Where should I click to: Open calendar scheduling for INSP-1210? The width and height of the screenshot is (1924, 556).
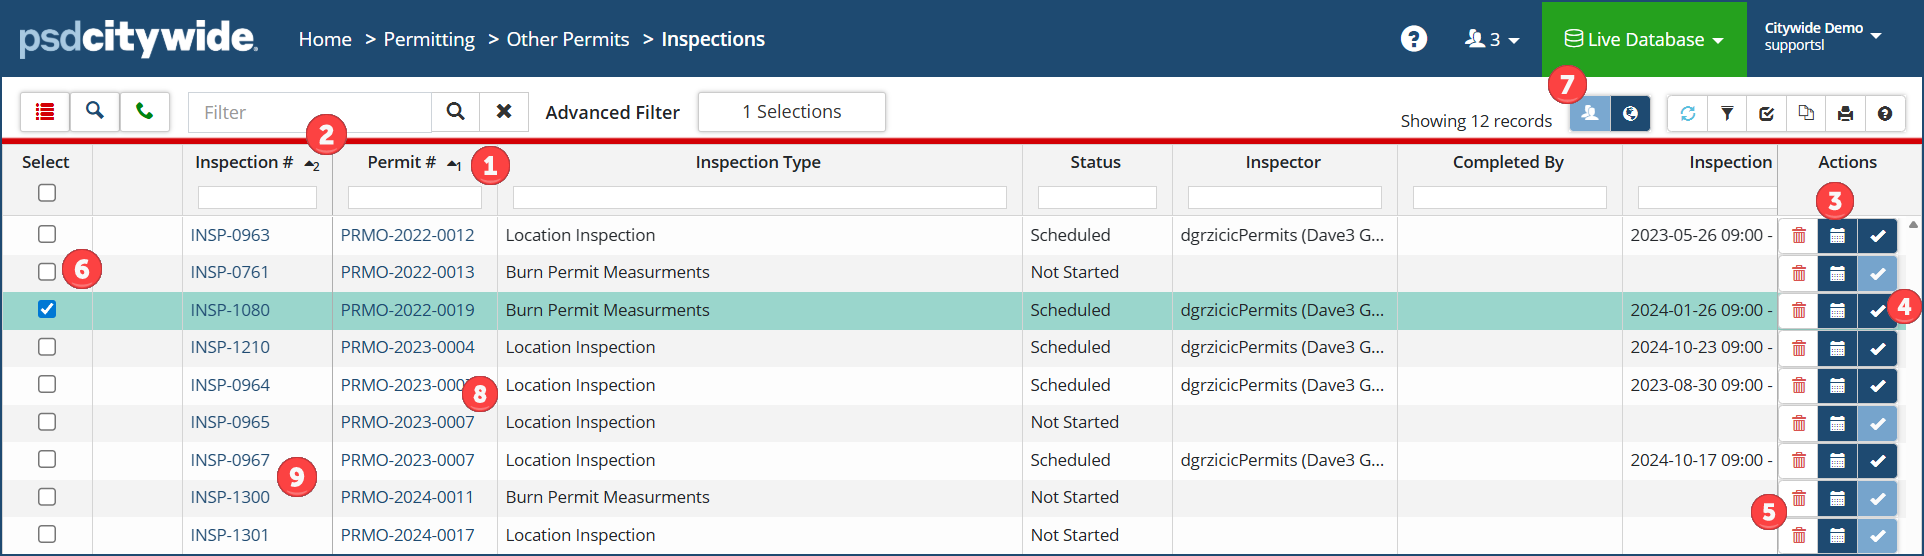click(1837, 348)
